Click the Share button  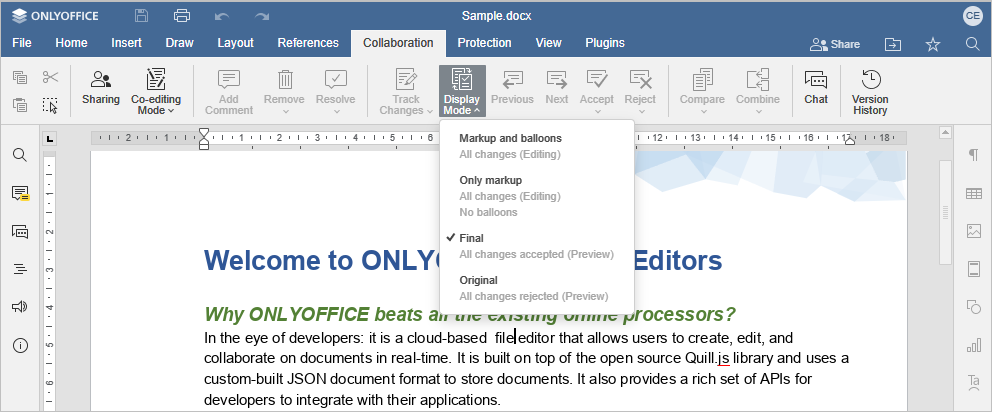pyautogui.click(x=835, y=44)
